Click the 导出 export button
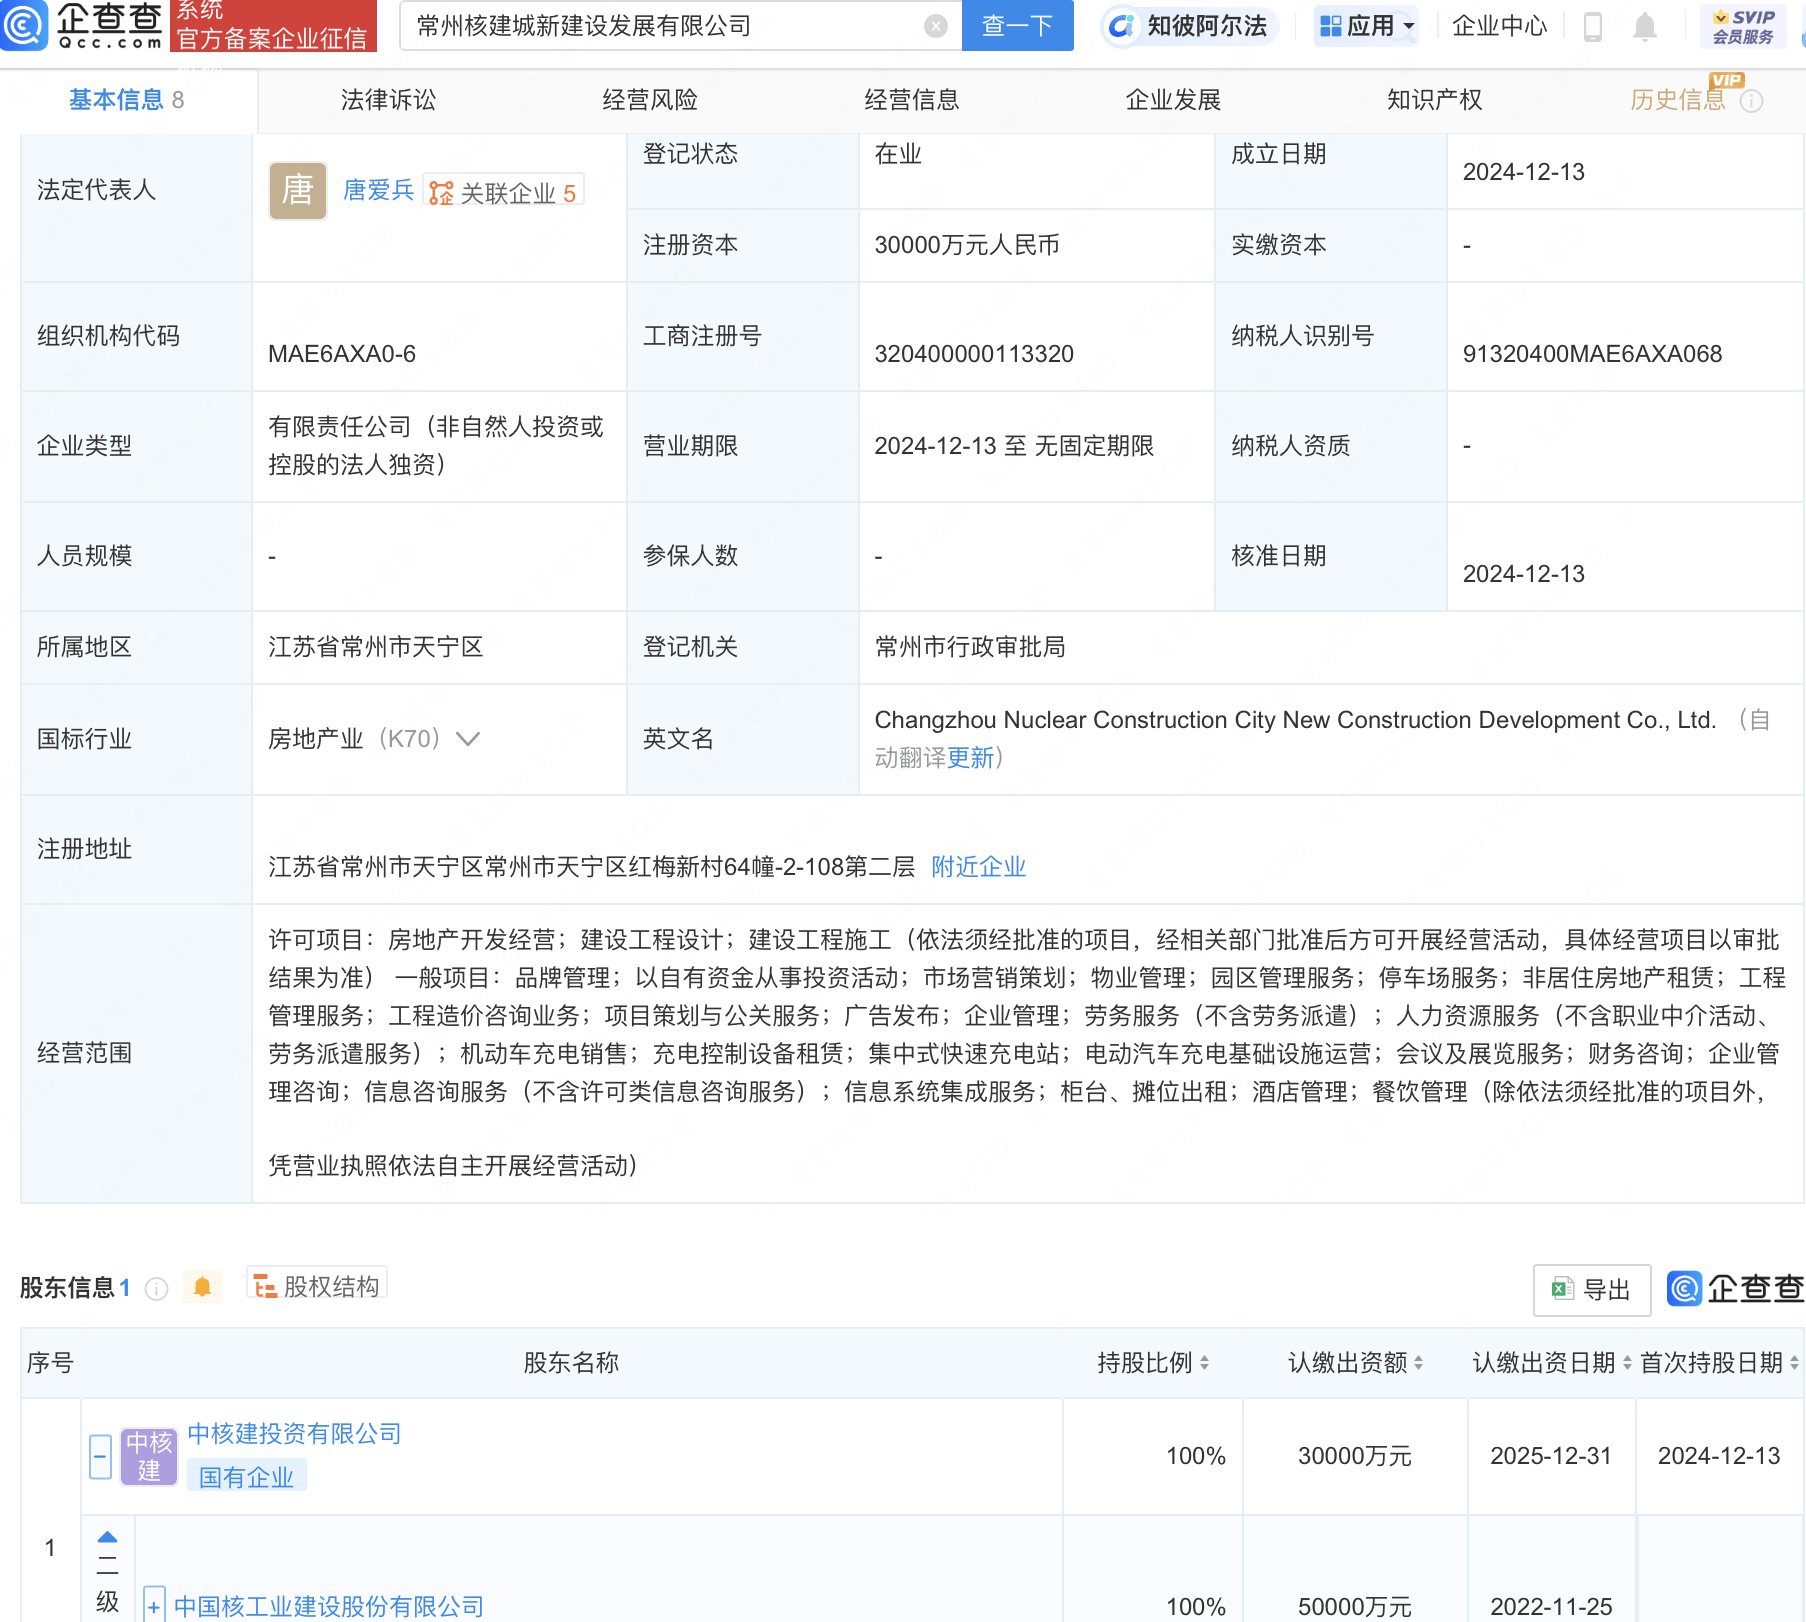This screenshot has height=1622, width=1806. [1592, 1290]
